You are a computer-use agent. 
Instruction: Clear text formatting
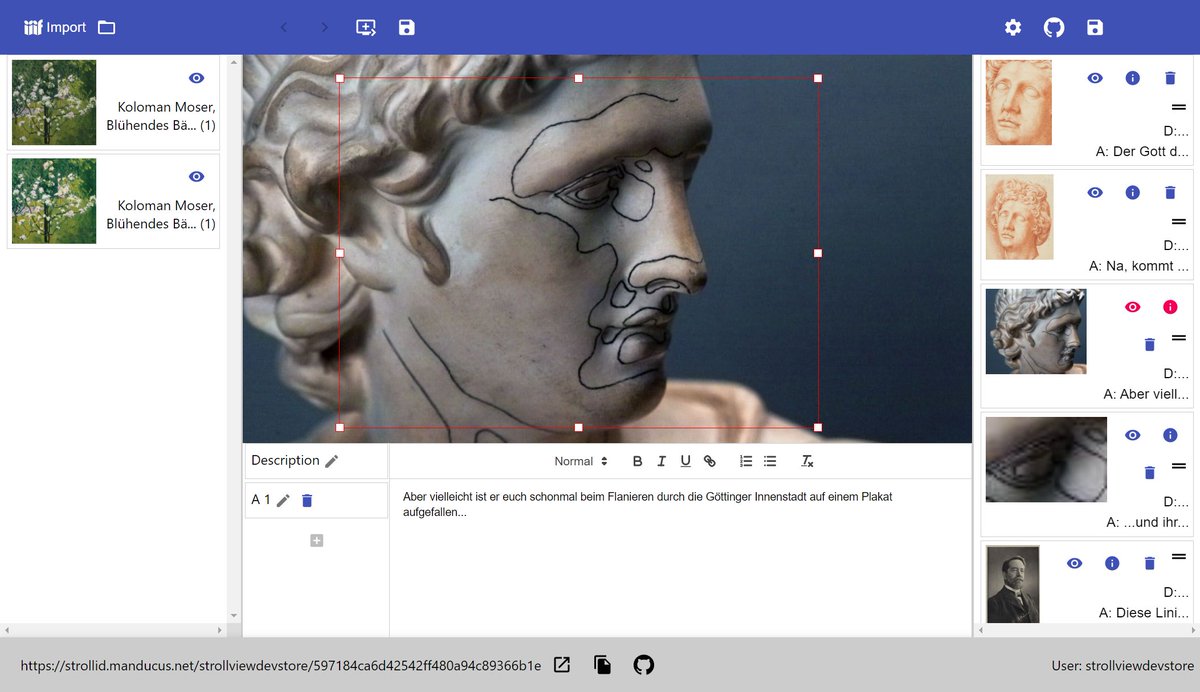(x=807, y=461)
